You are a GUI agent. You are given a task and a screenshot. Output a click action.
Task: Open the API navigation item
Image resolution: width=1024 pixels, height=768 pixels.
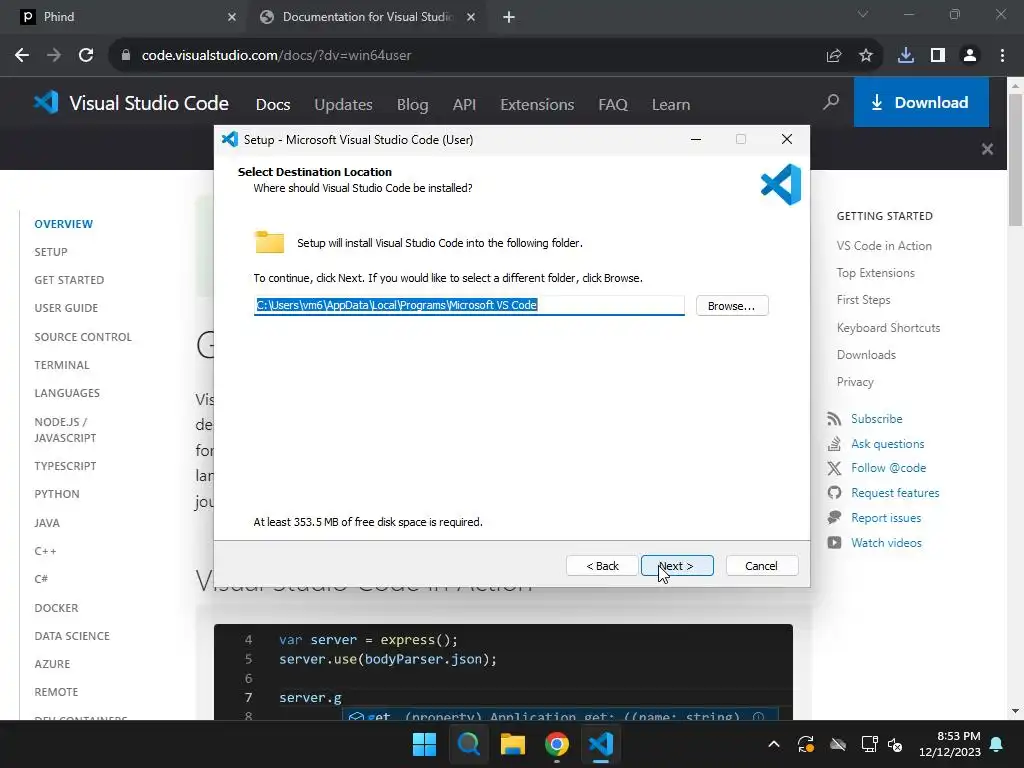point(464,104)
